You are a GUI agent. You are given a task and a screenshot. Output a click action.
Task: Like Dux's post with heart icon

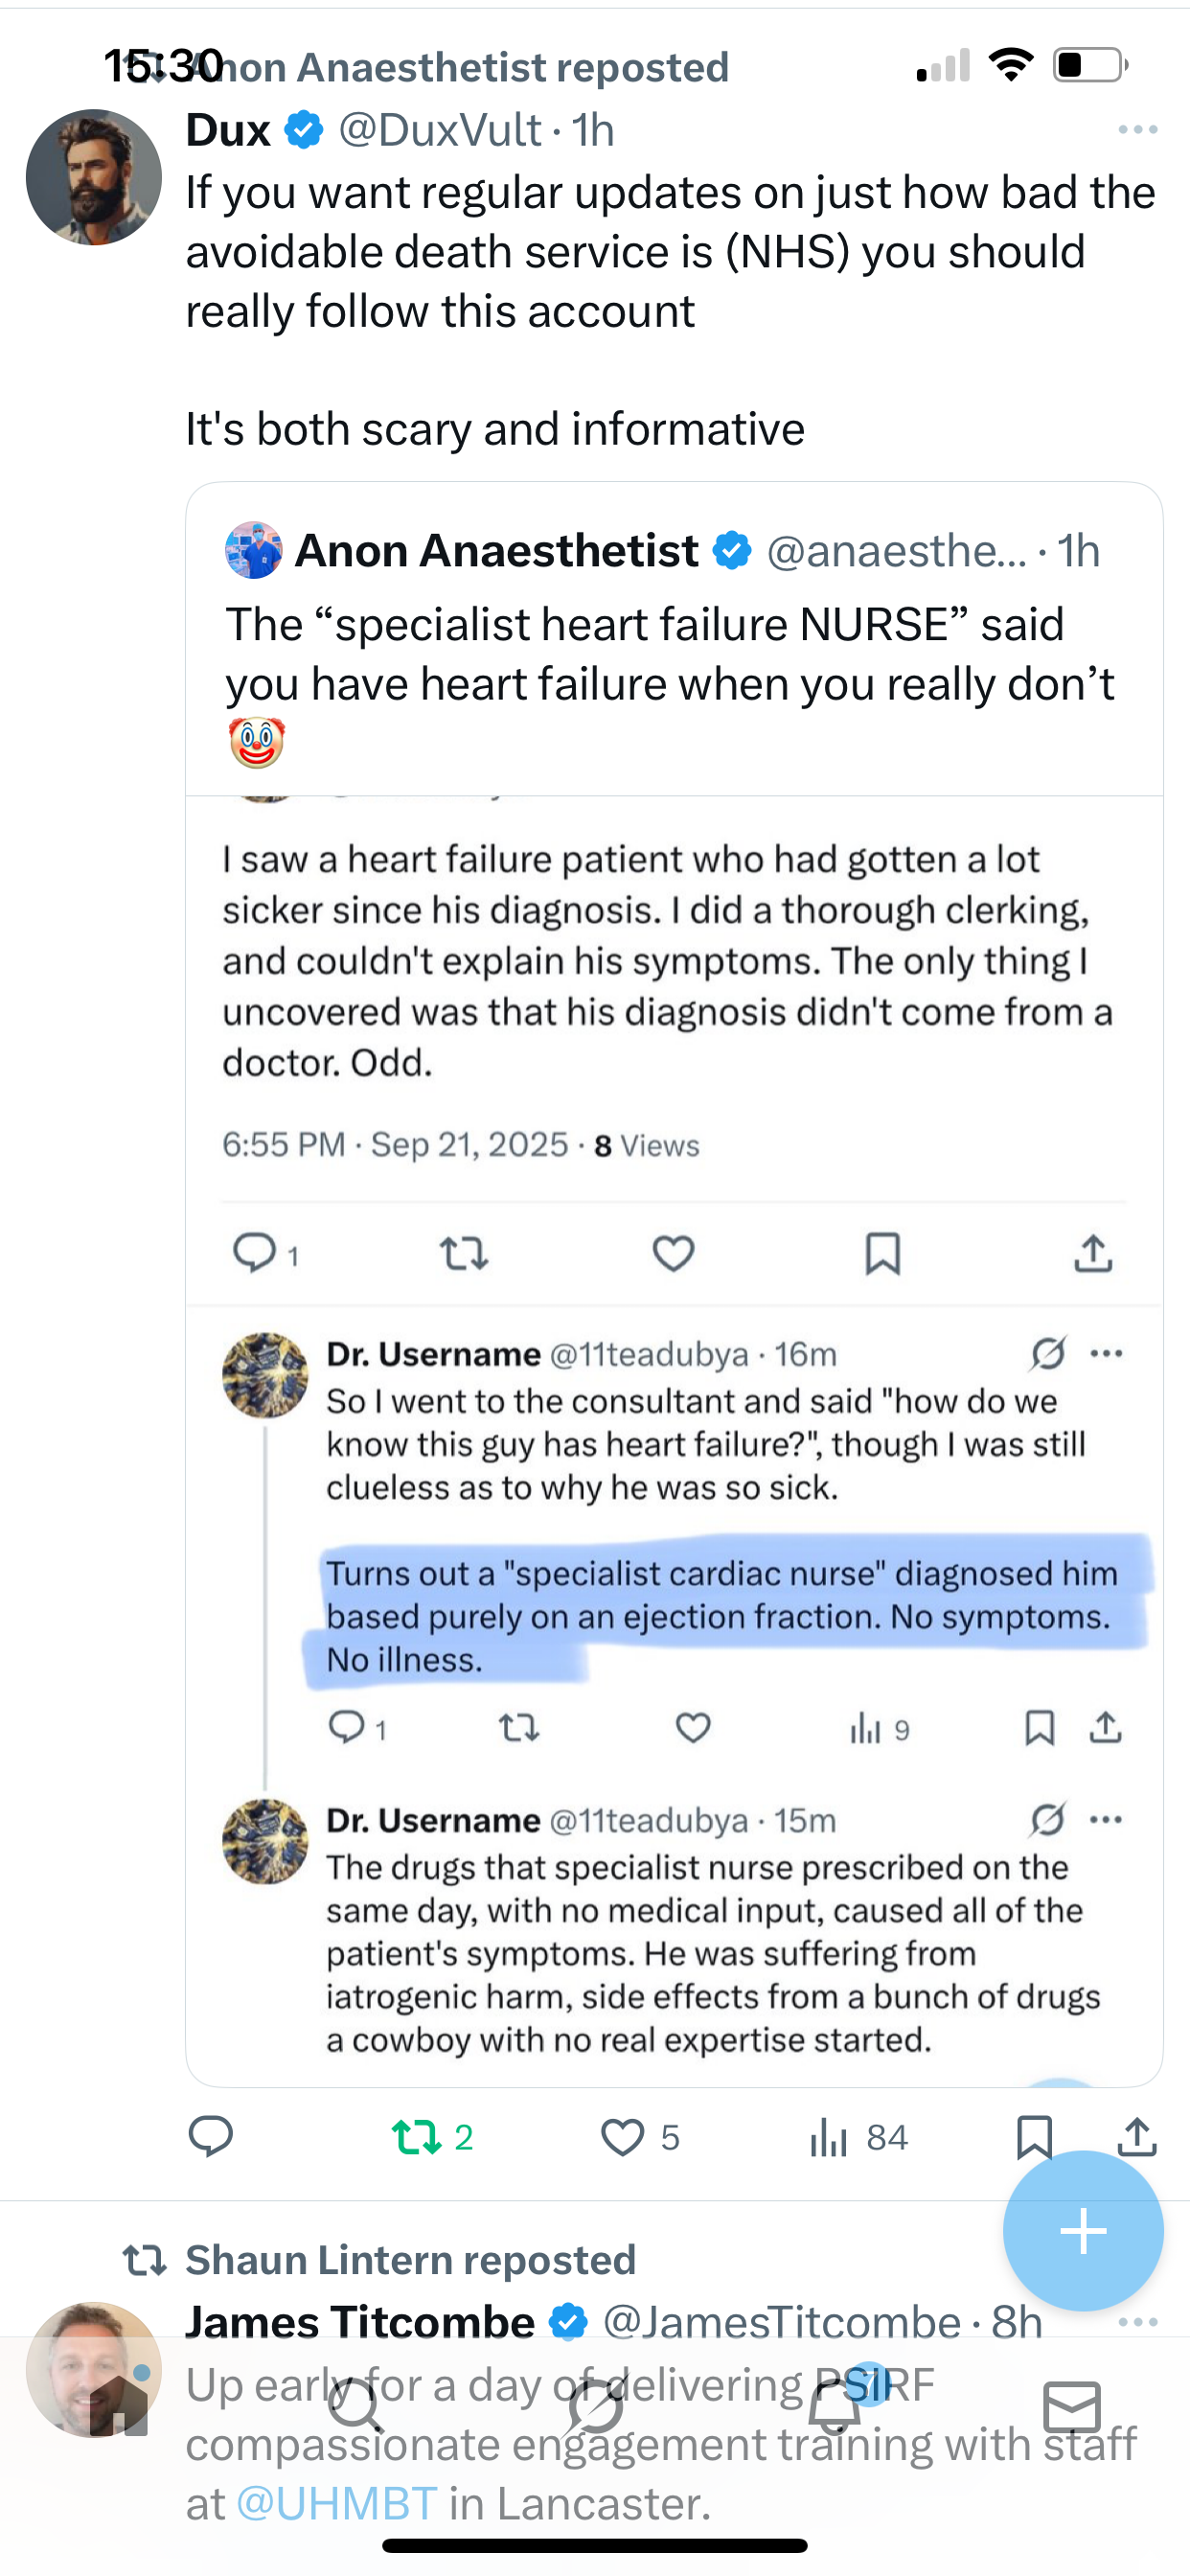(622, 2137)
